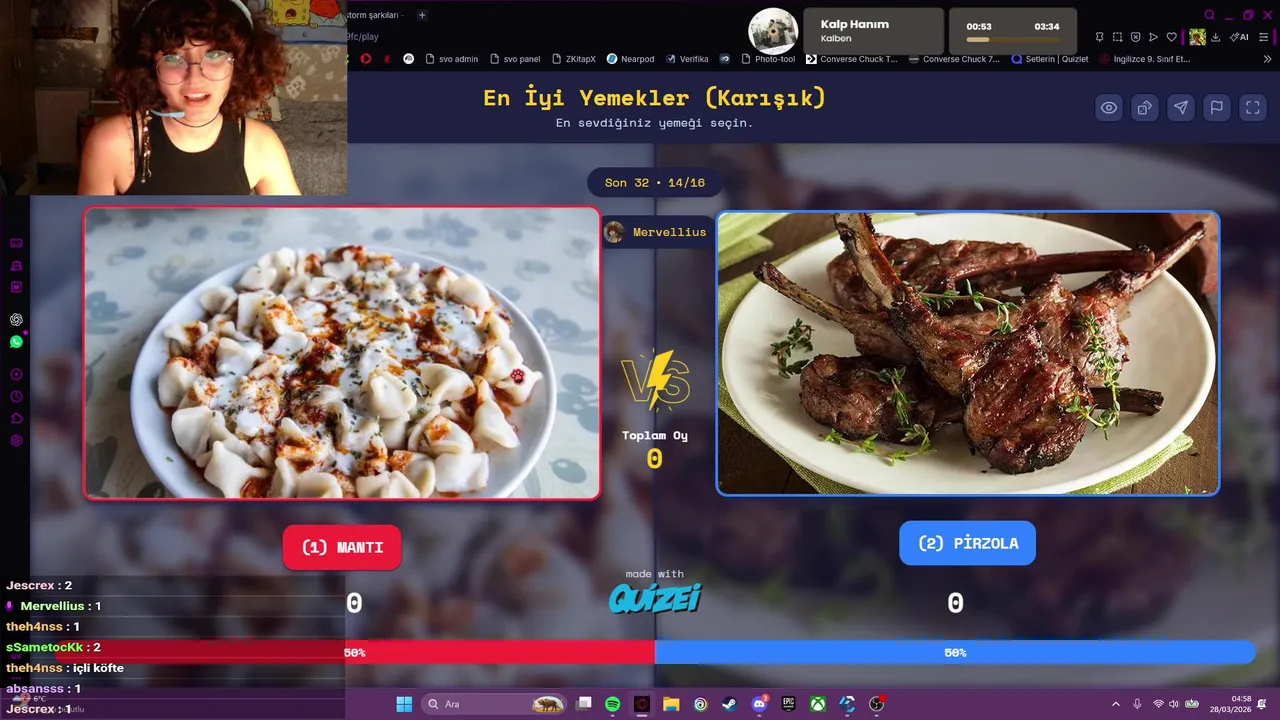Click the Son 32 • 14/16 round indicator
This screenshot has width=1280, height=720.
[655, 183]
